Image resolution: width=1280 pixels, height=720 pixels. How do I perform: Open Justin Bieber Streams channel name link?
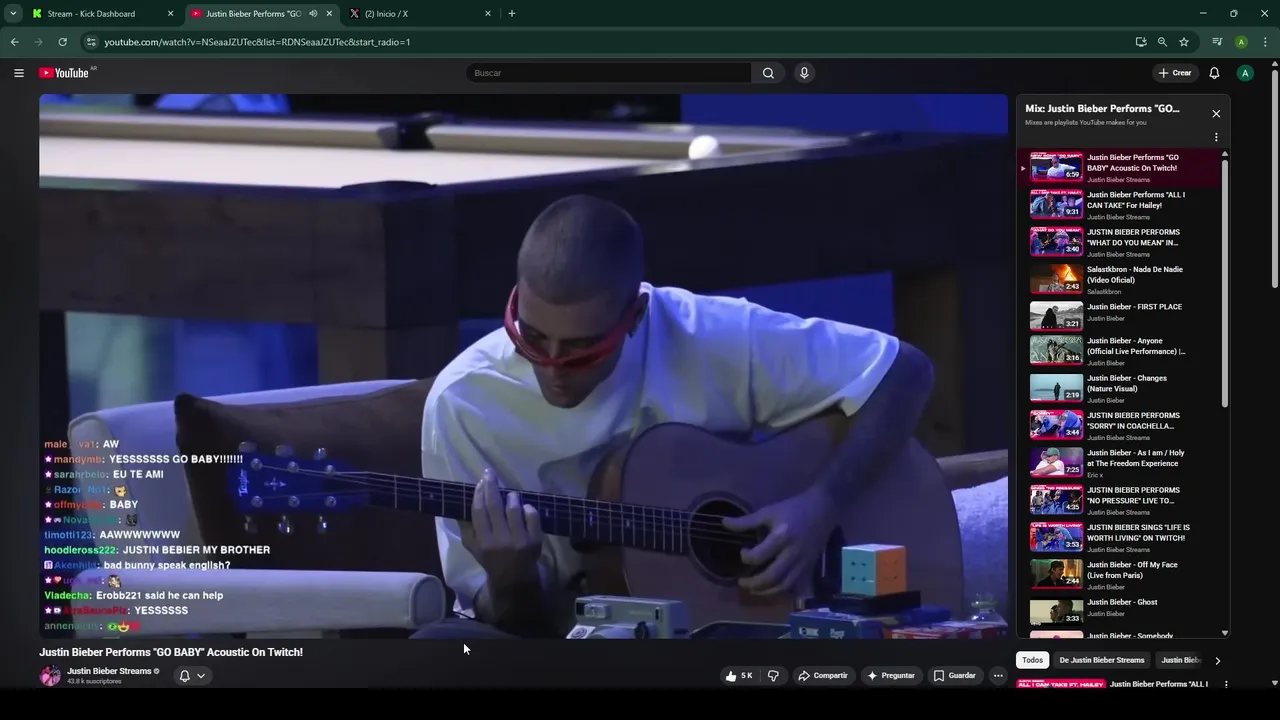click(109, 671)
